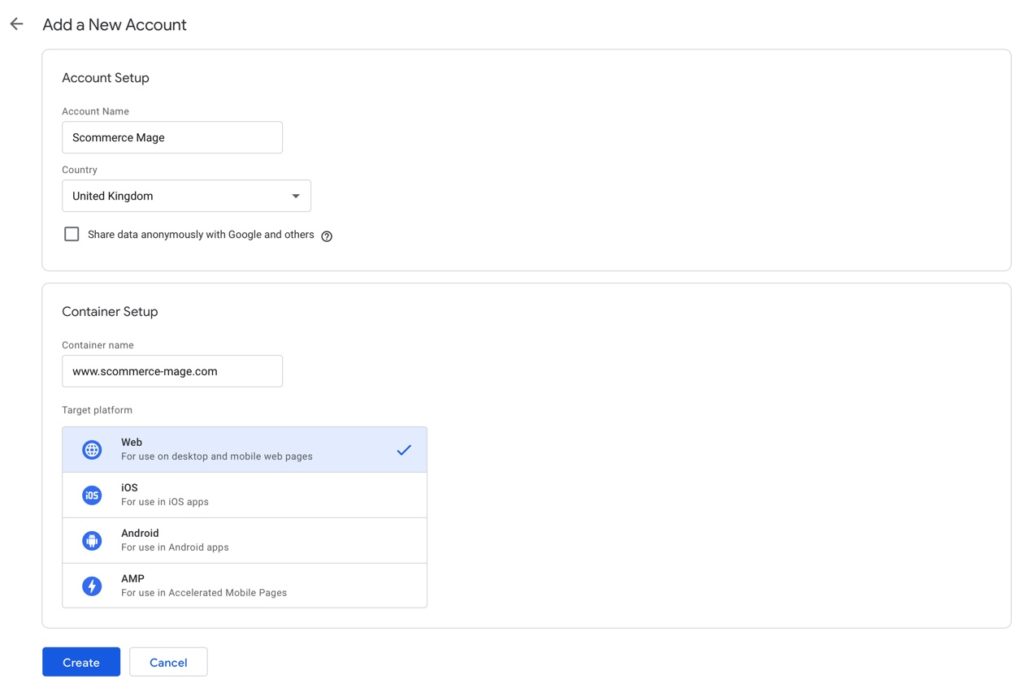The image size is (1024, 692).
Task: Click the globe icon next to Web
Action: (x=93, y=448)
